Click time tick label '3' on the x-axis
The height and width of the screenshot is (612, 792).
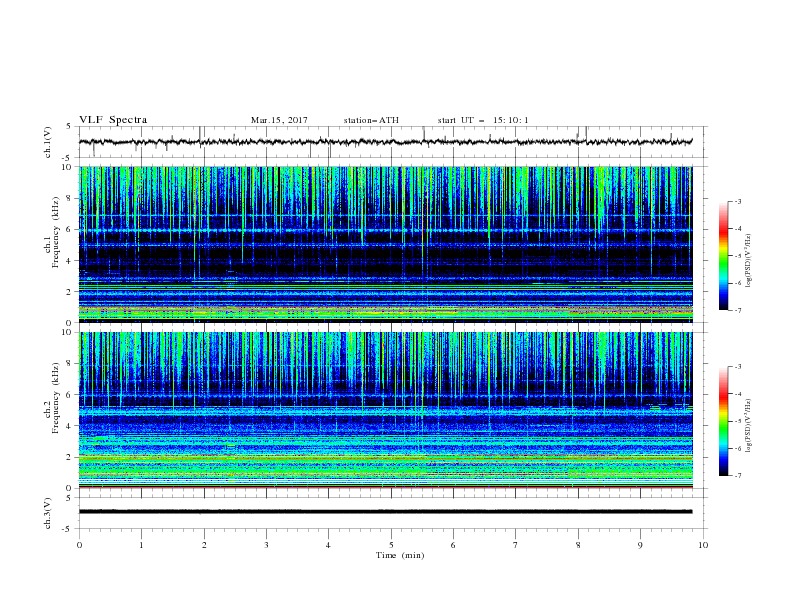click(266, 545)
